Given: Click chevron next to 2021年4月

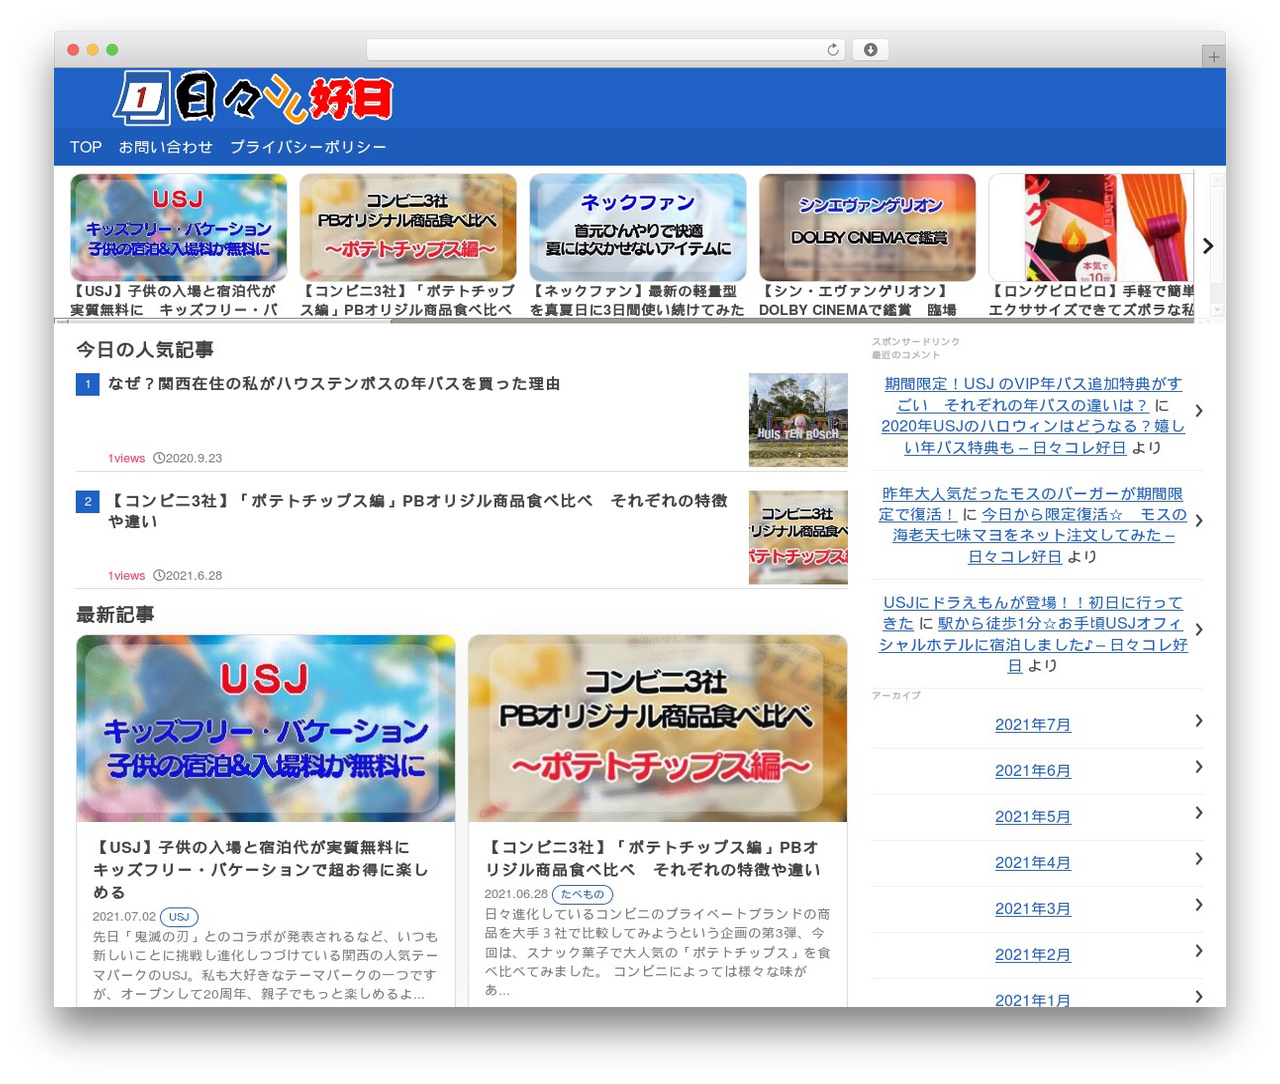Looking at the screenshot, I should tap(1198, 859).
